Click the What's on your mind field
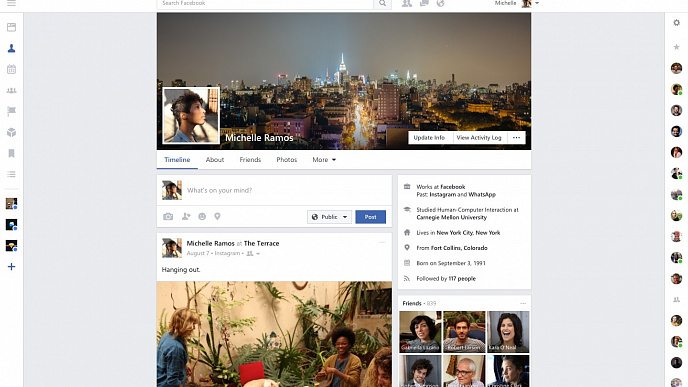The height and width of the screenshot is (387, 688). click(287, 190)
